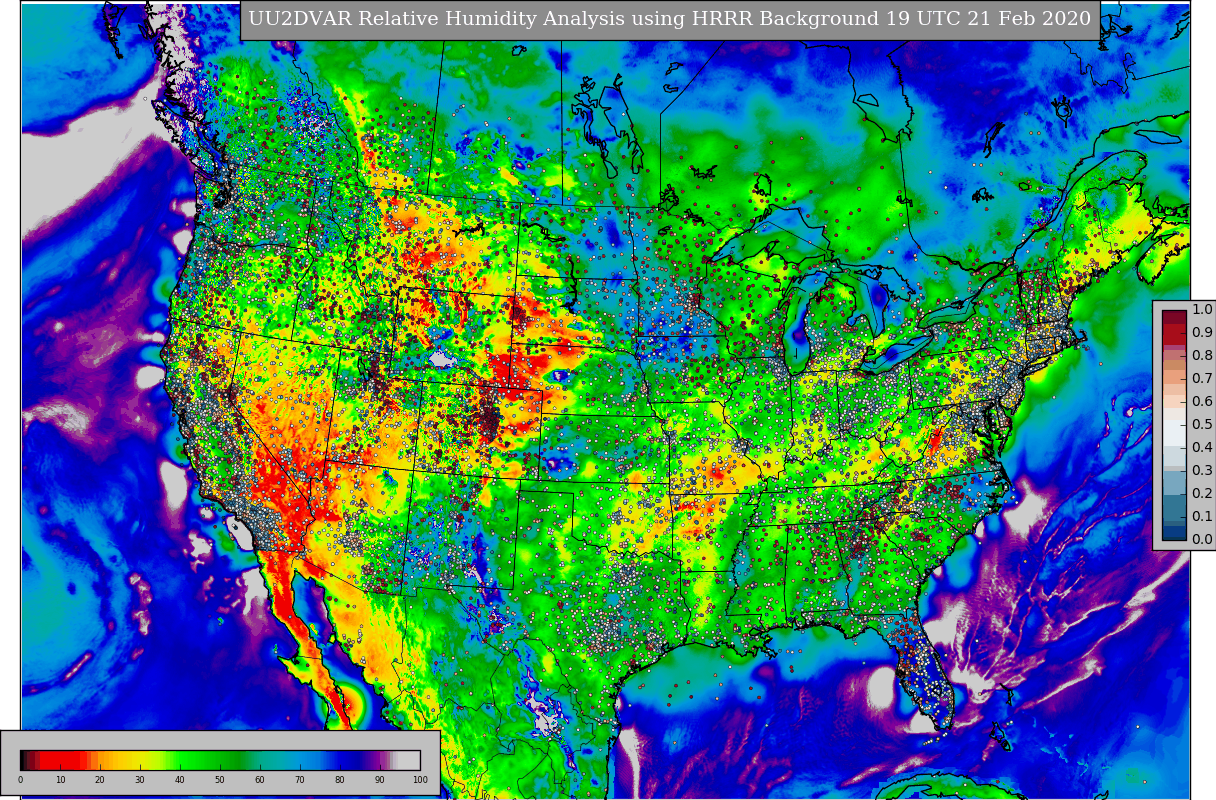
Task: Click the 50 tick on the humidity scale
Action: (220, 780)
